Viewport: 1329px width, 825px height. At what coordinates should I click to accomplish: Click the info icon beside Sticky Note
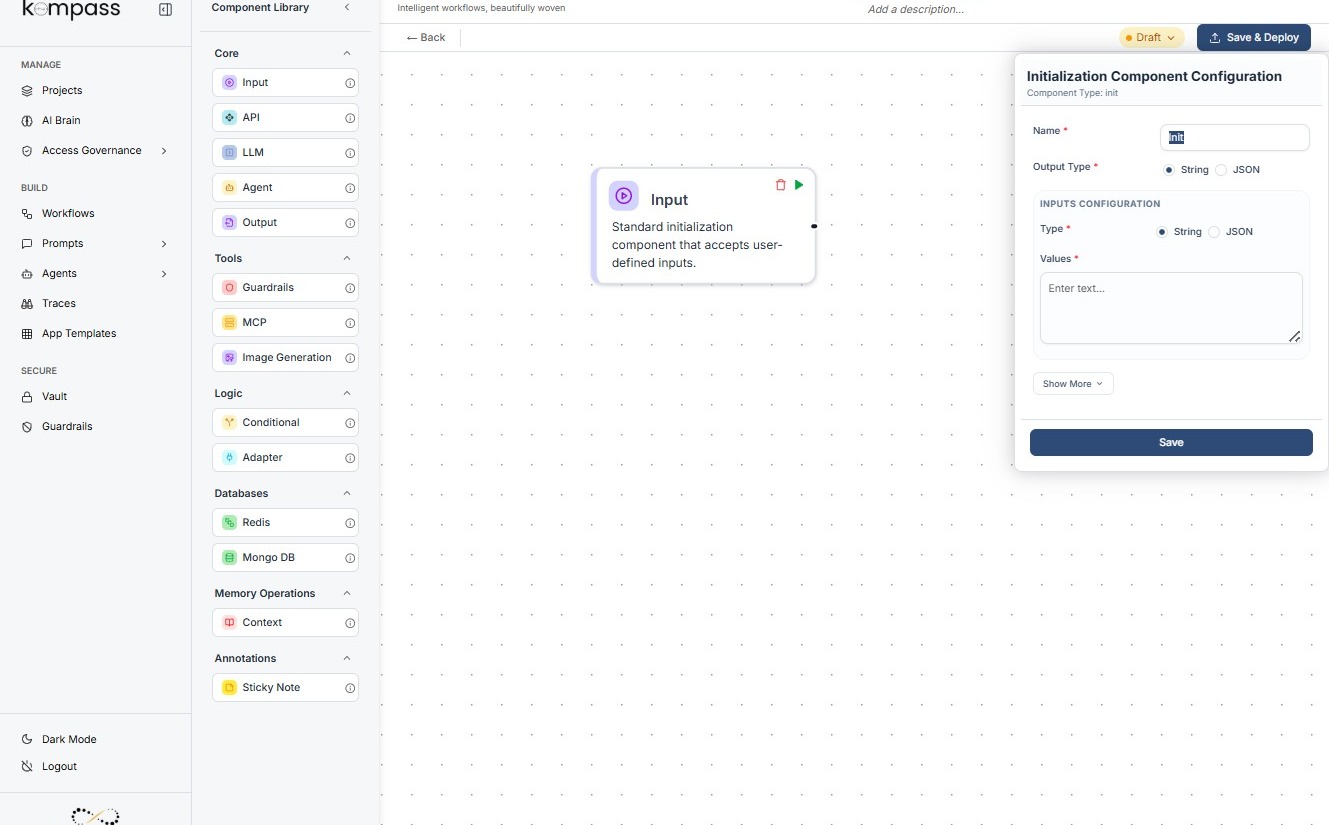click(x=350, y=688)
